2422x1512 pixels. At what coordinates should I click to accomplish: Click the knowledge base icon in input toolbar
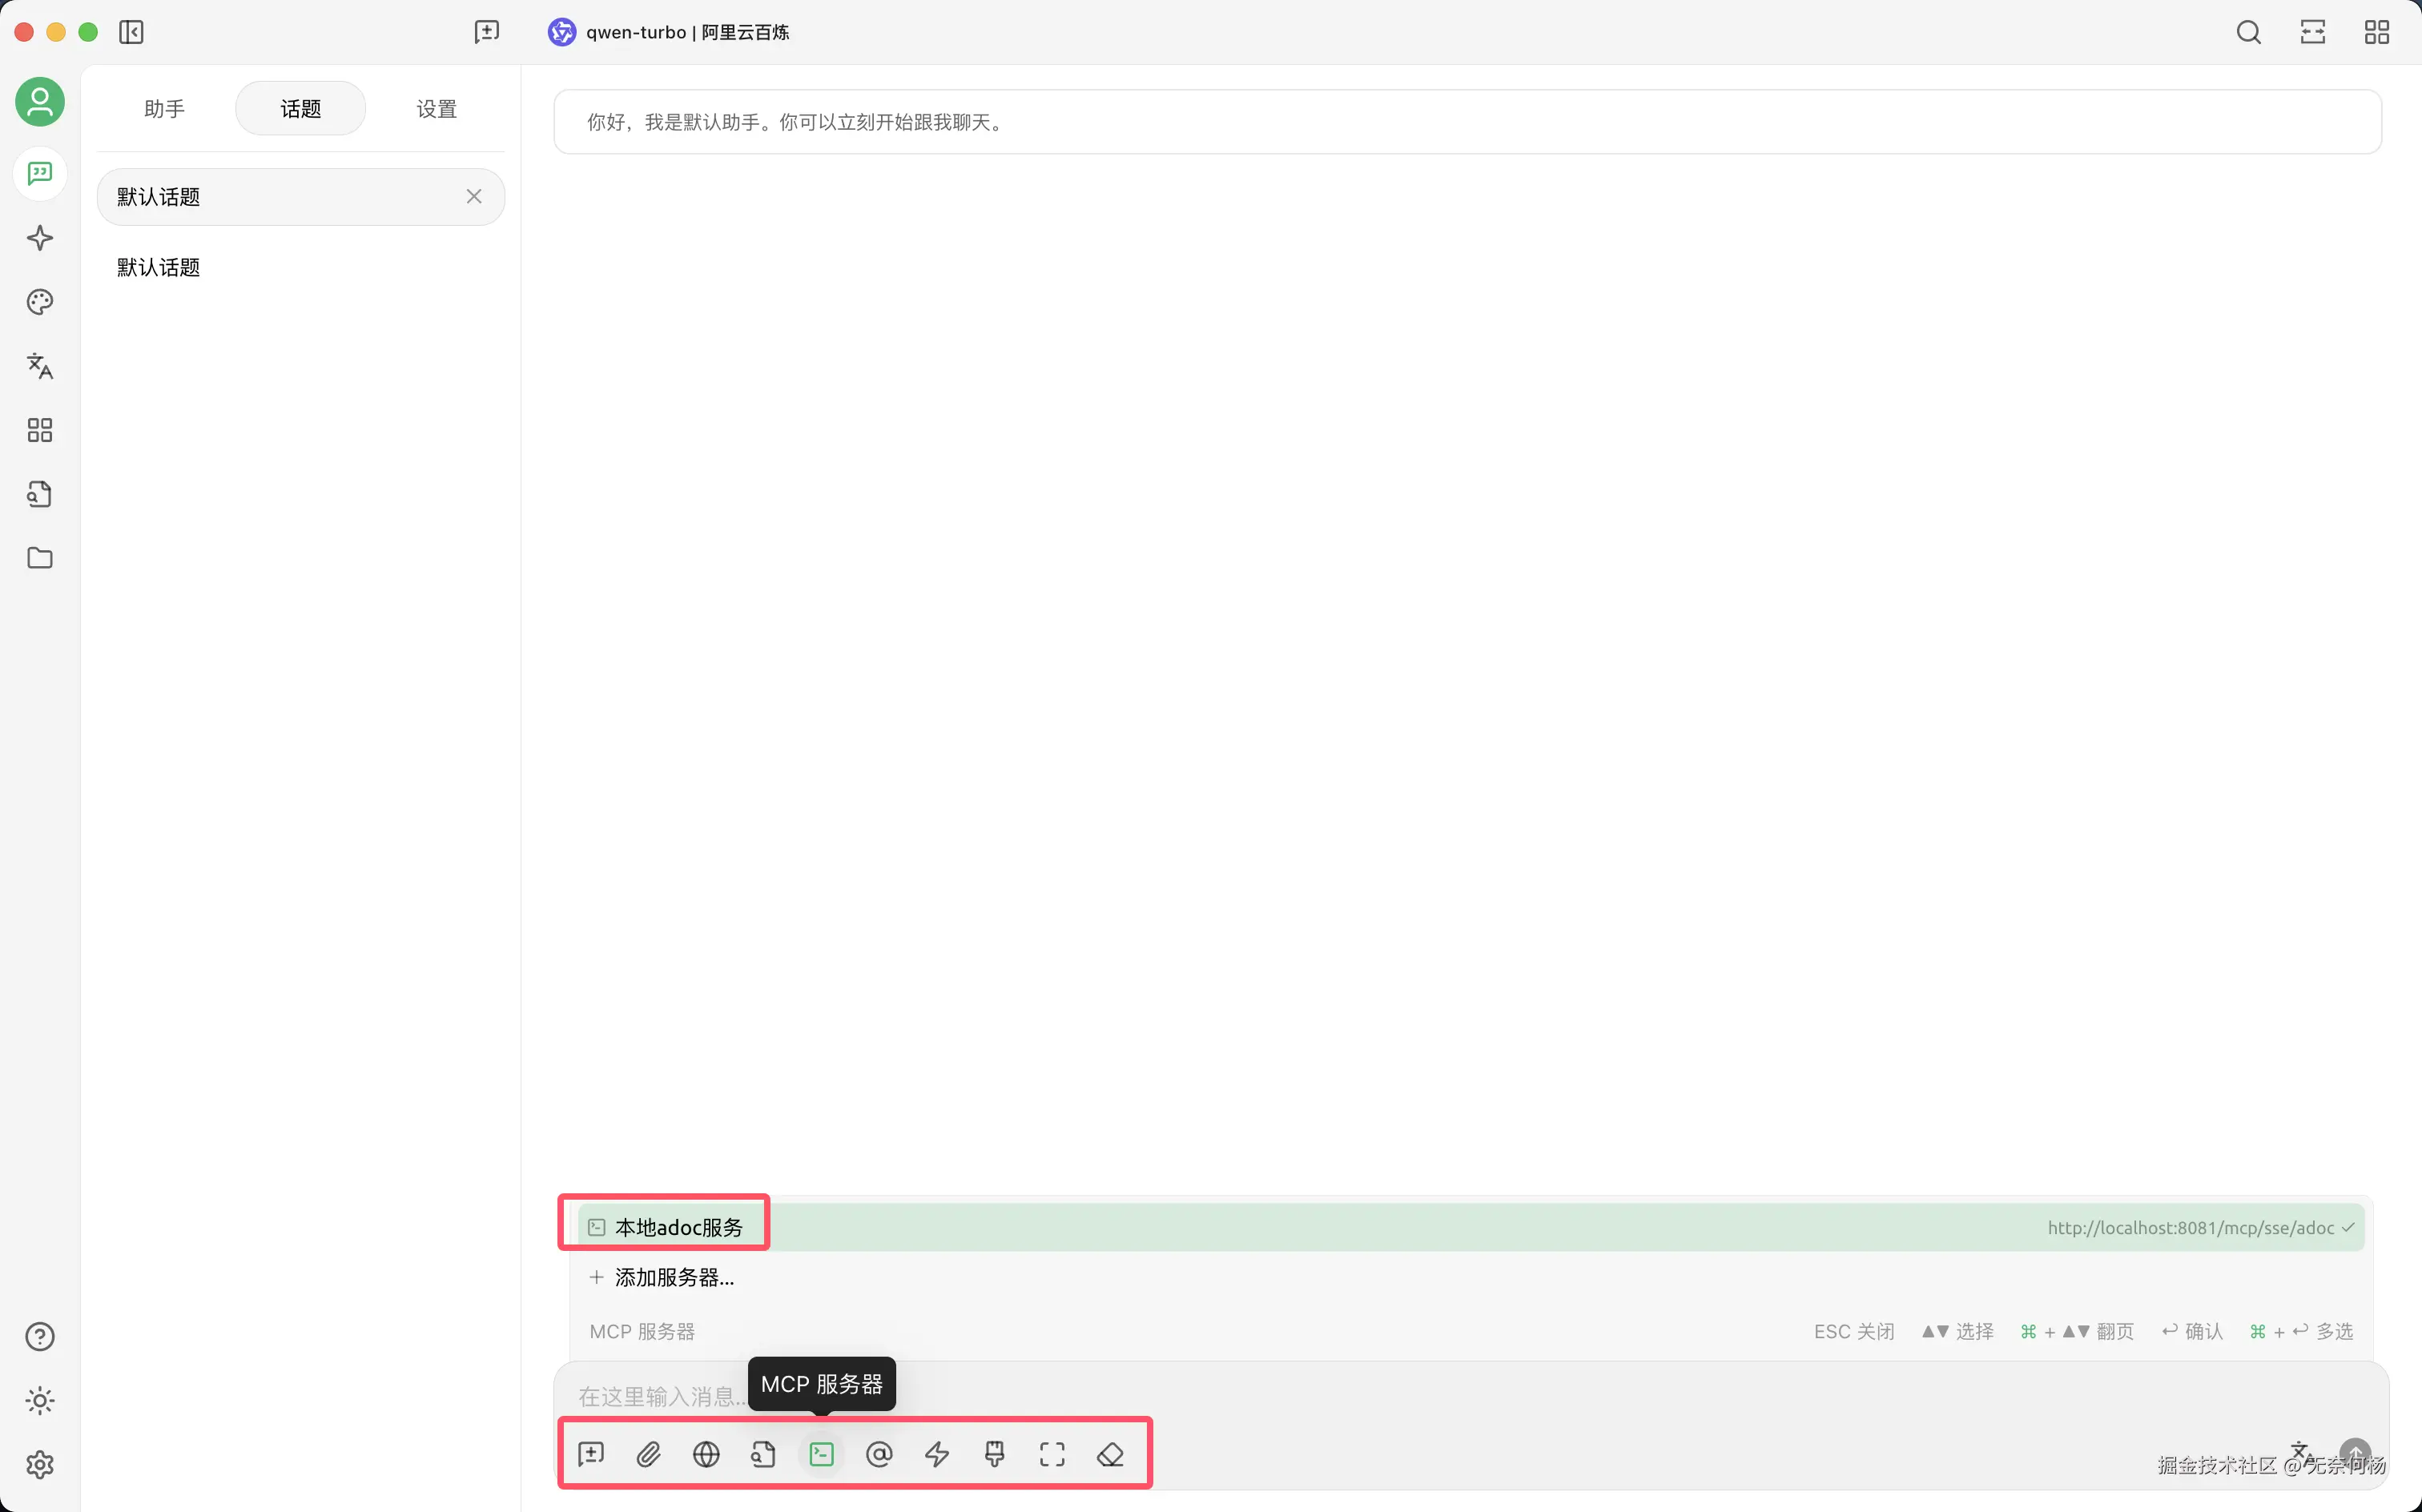tap(763, 1454)
